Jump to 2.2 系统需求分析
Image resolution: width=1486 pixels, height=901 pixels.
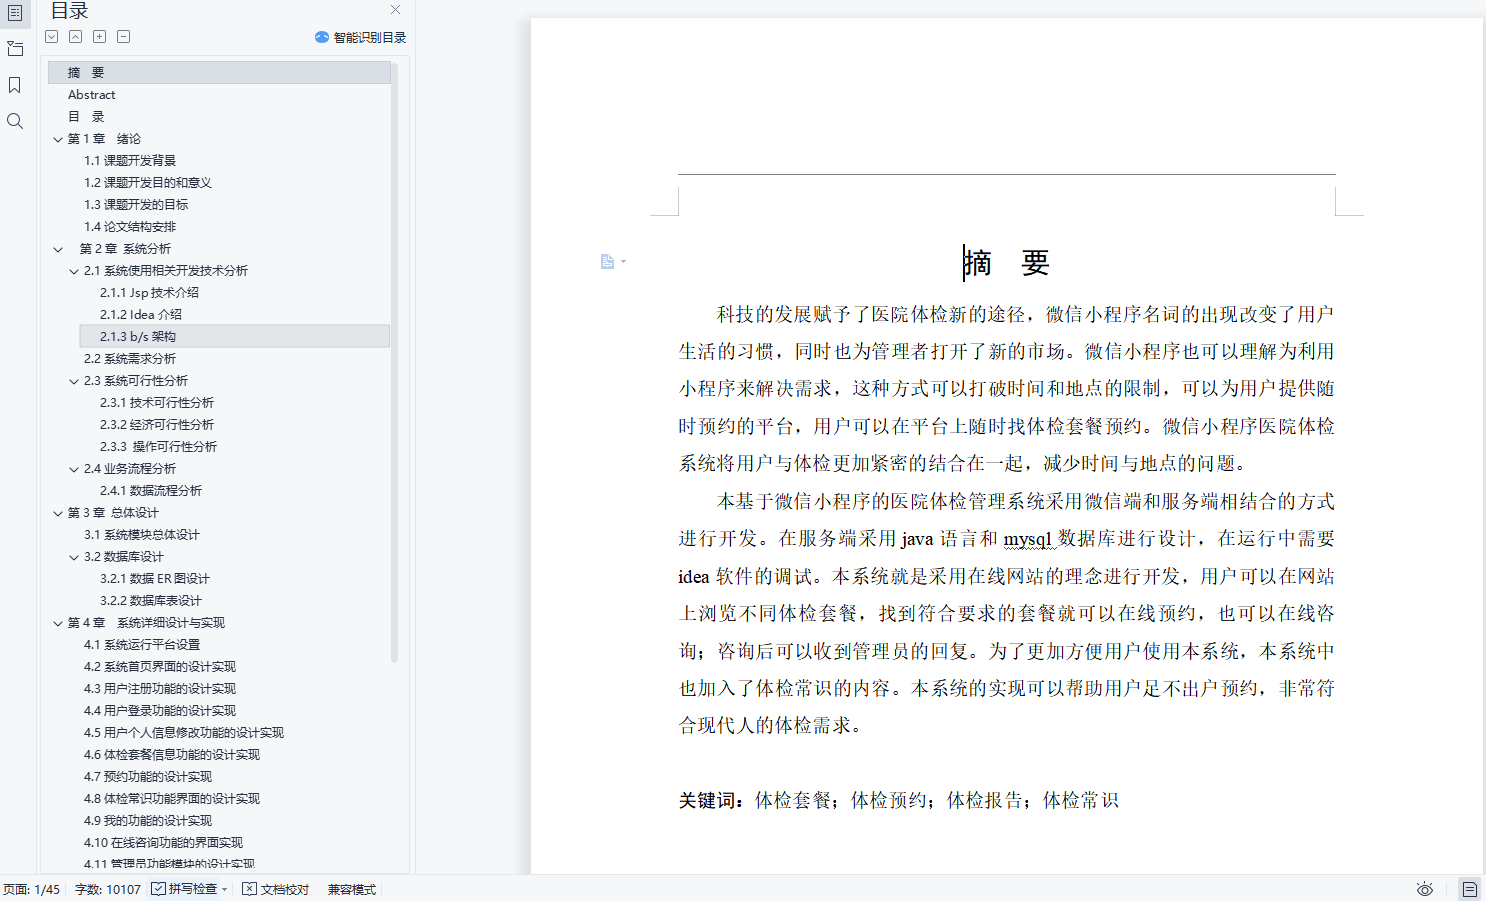130,359
